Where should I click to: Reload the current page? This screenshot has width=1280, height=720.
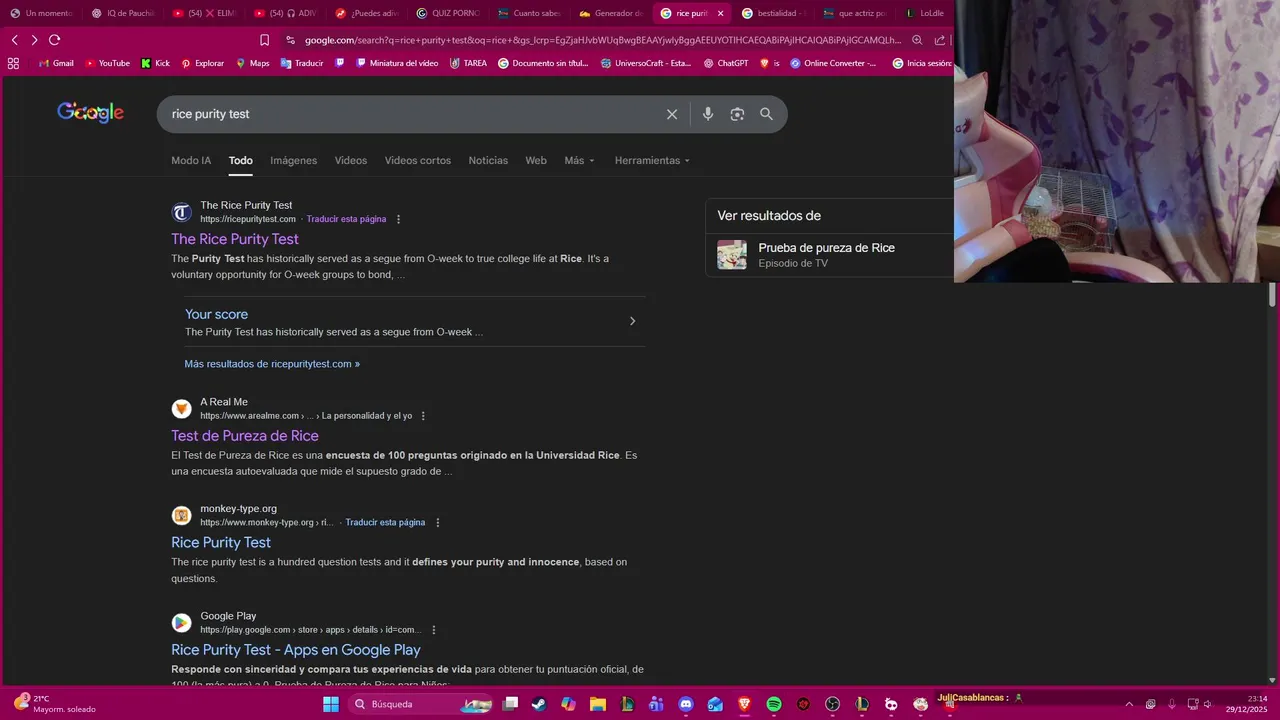54,40
